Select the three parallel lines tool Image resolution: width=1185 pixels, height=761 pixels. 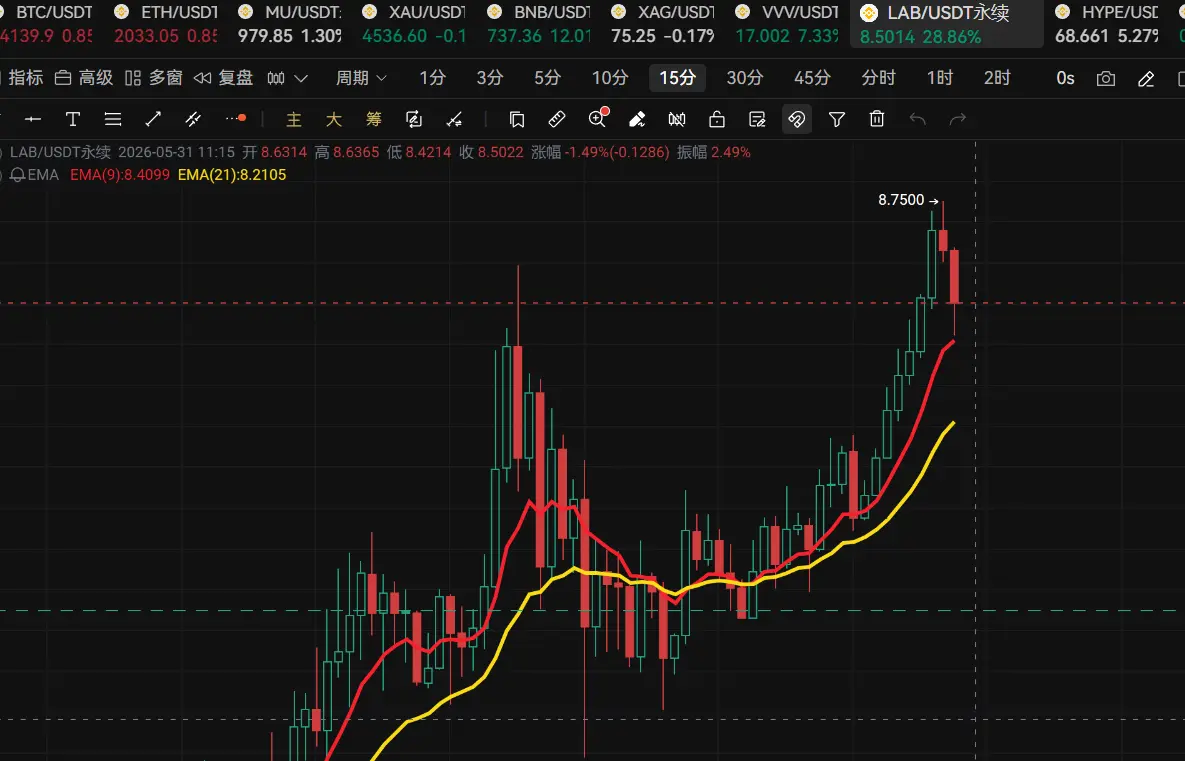pos(113,119)
